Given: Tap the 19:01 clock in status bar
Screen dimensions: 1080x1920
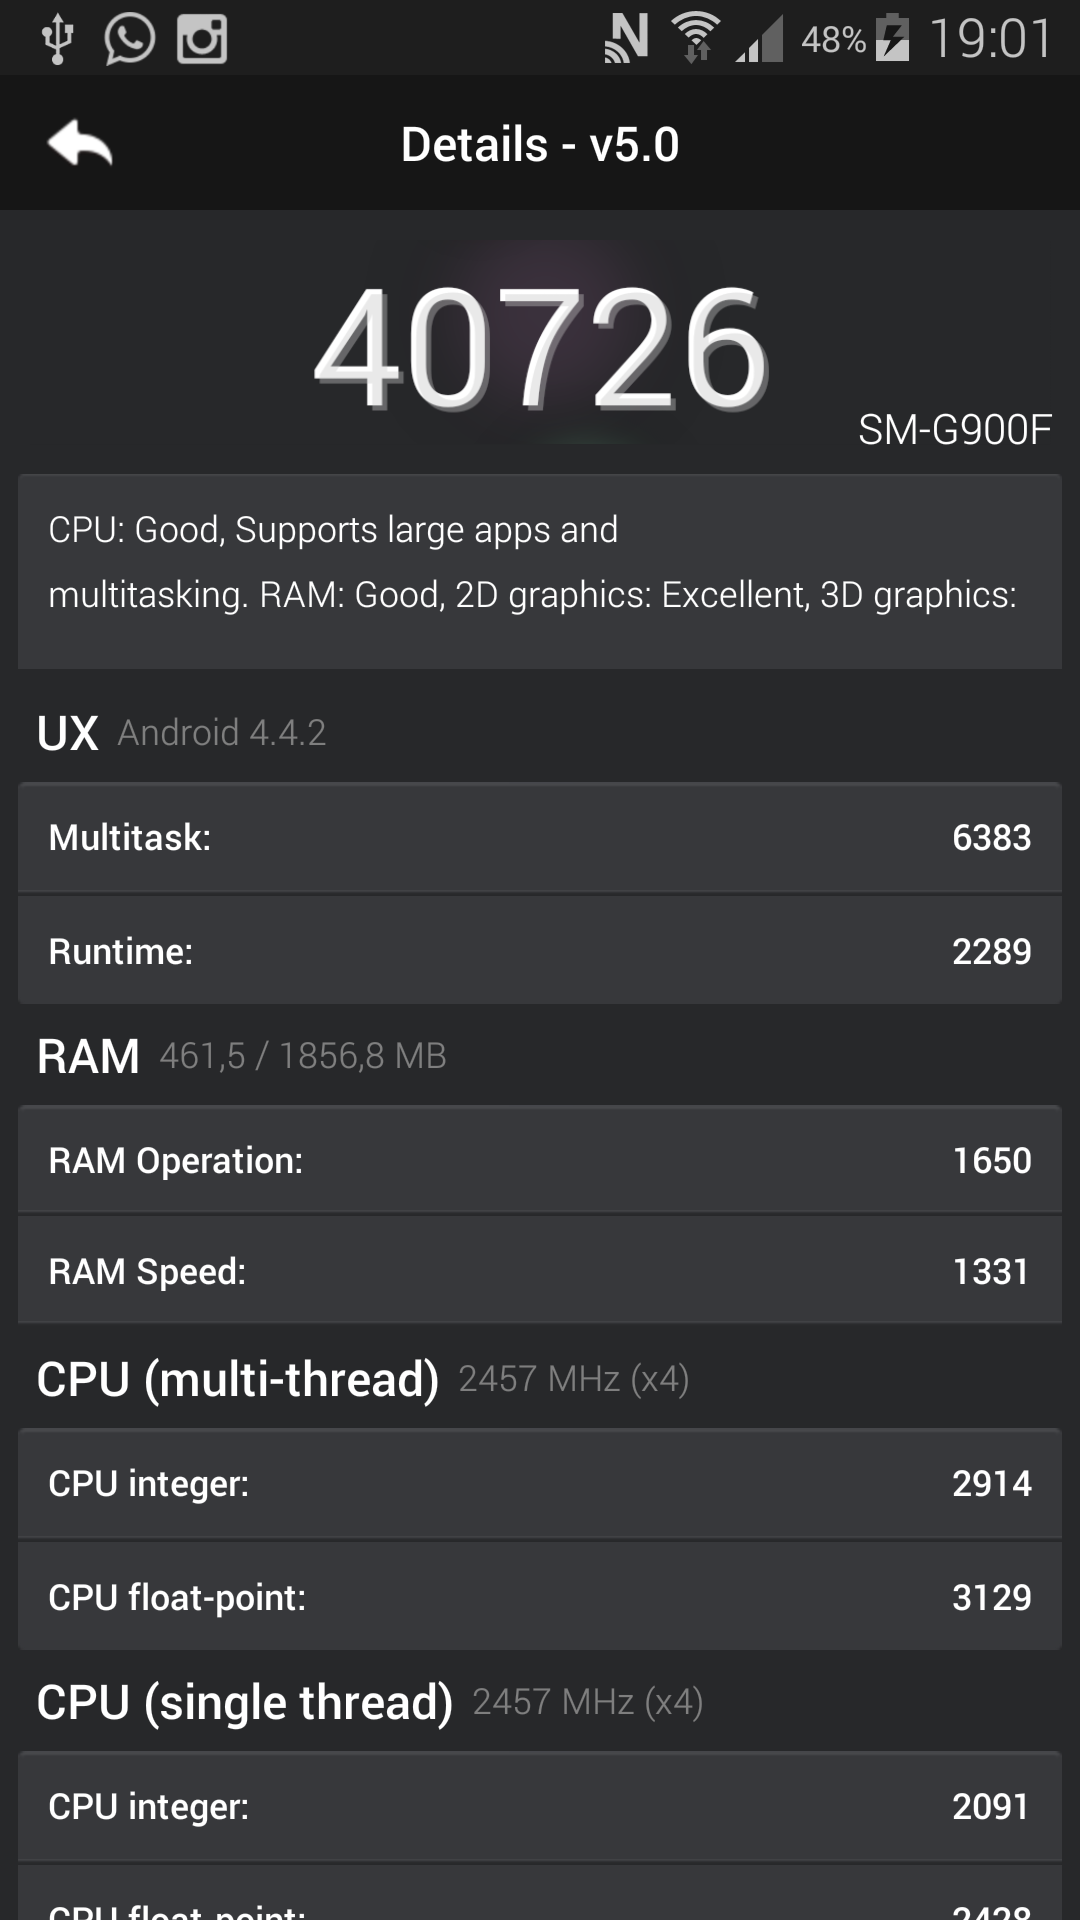Looking at the screenshot, I should 990,40.
